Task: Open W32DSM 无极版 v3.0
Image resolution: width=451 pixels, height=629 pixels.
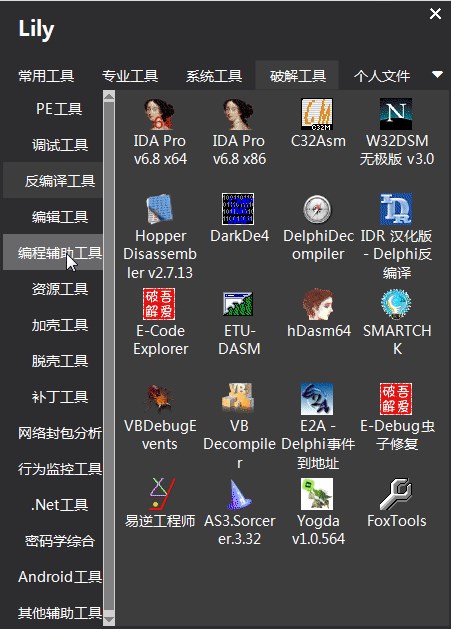Action: (x=396, y=132)
